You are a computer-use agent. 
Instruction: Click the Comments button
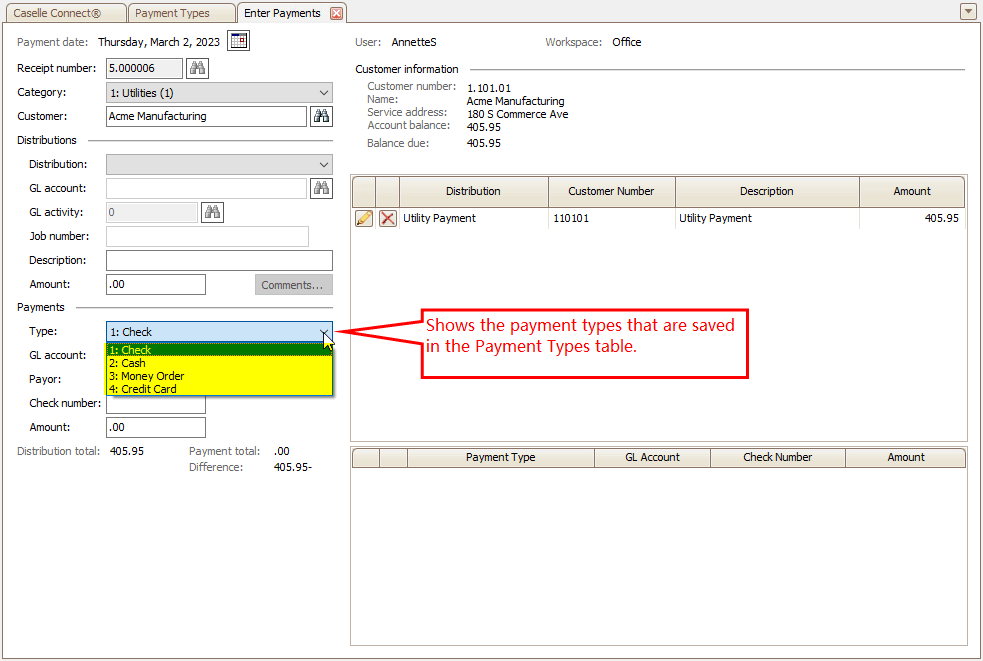[x=293, y=285]
